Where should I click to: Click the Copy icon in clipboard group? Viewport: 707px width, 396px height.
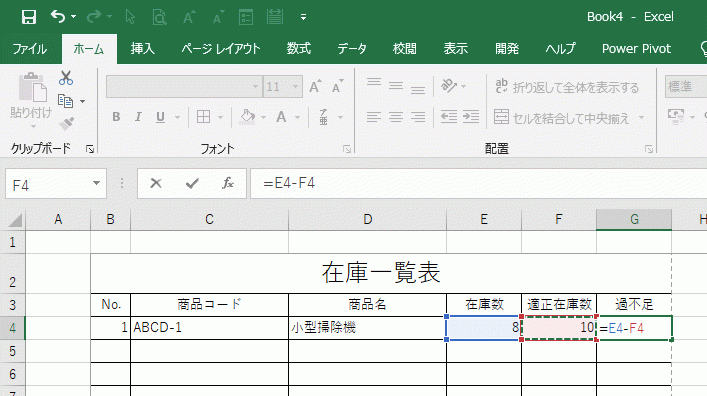65,101
